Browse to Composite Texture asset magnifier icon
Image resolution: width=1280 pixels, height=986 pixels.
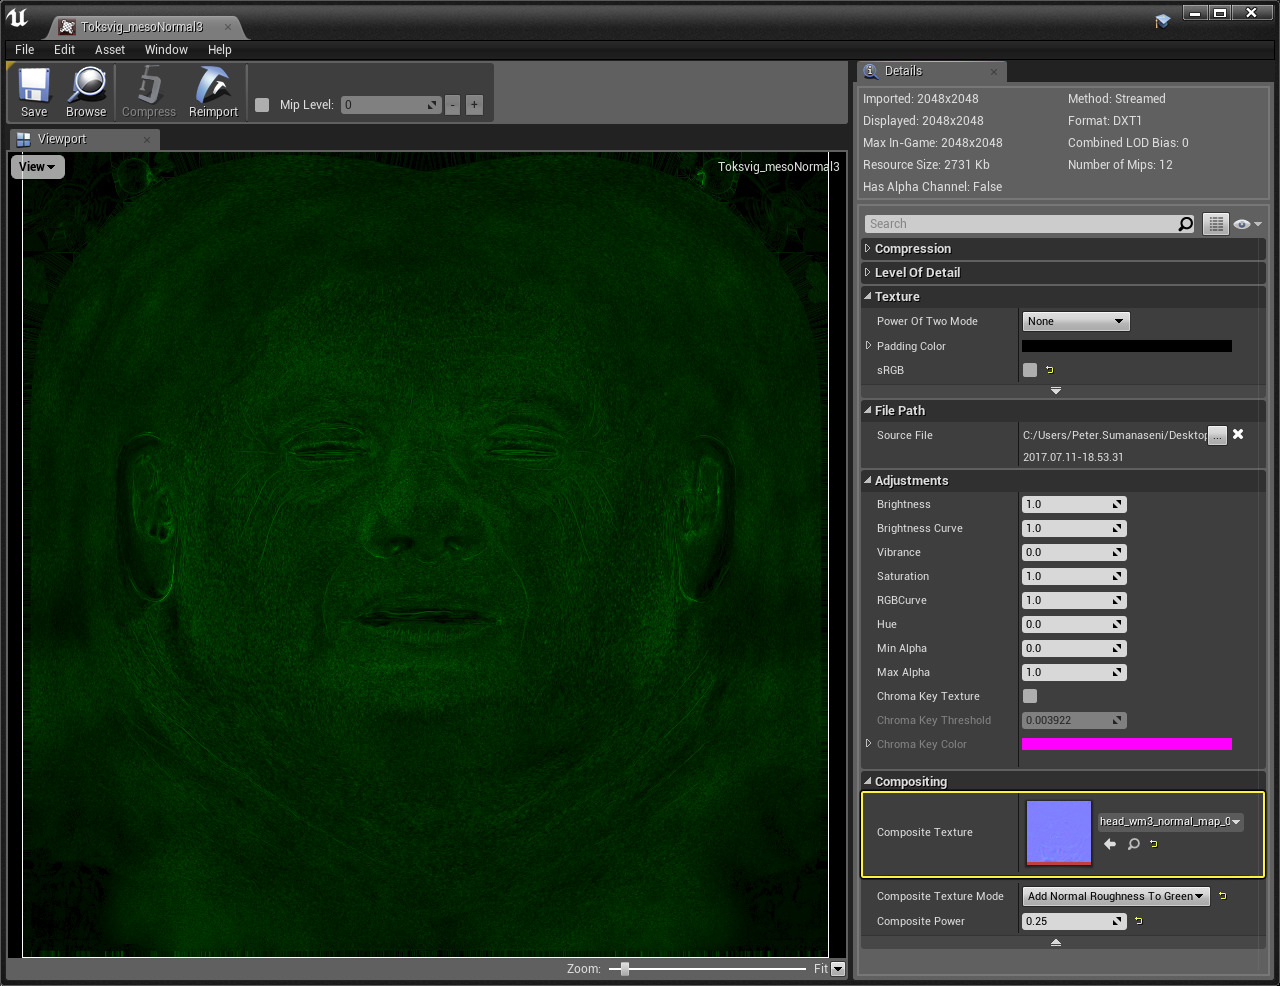click(x=1133, y=844)
